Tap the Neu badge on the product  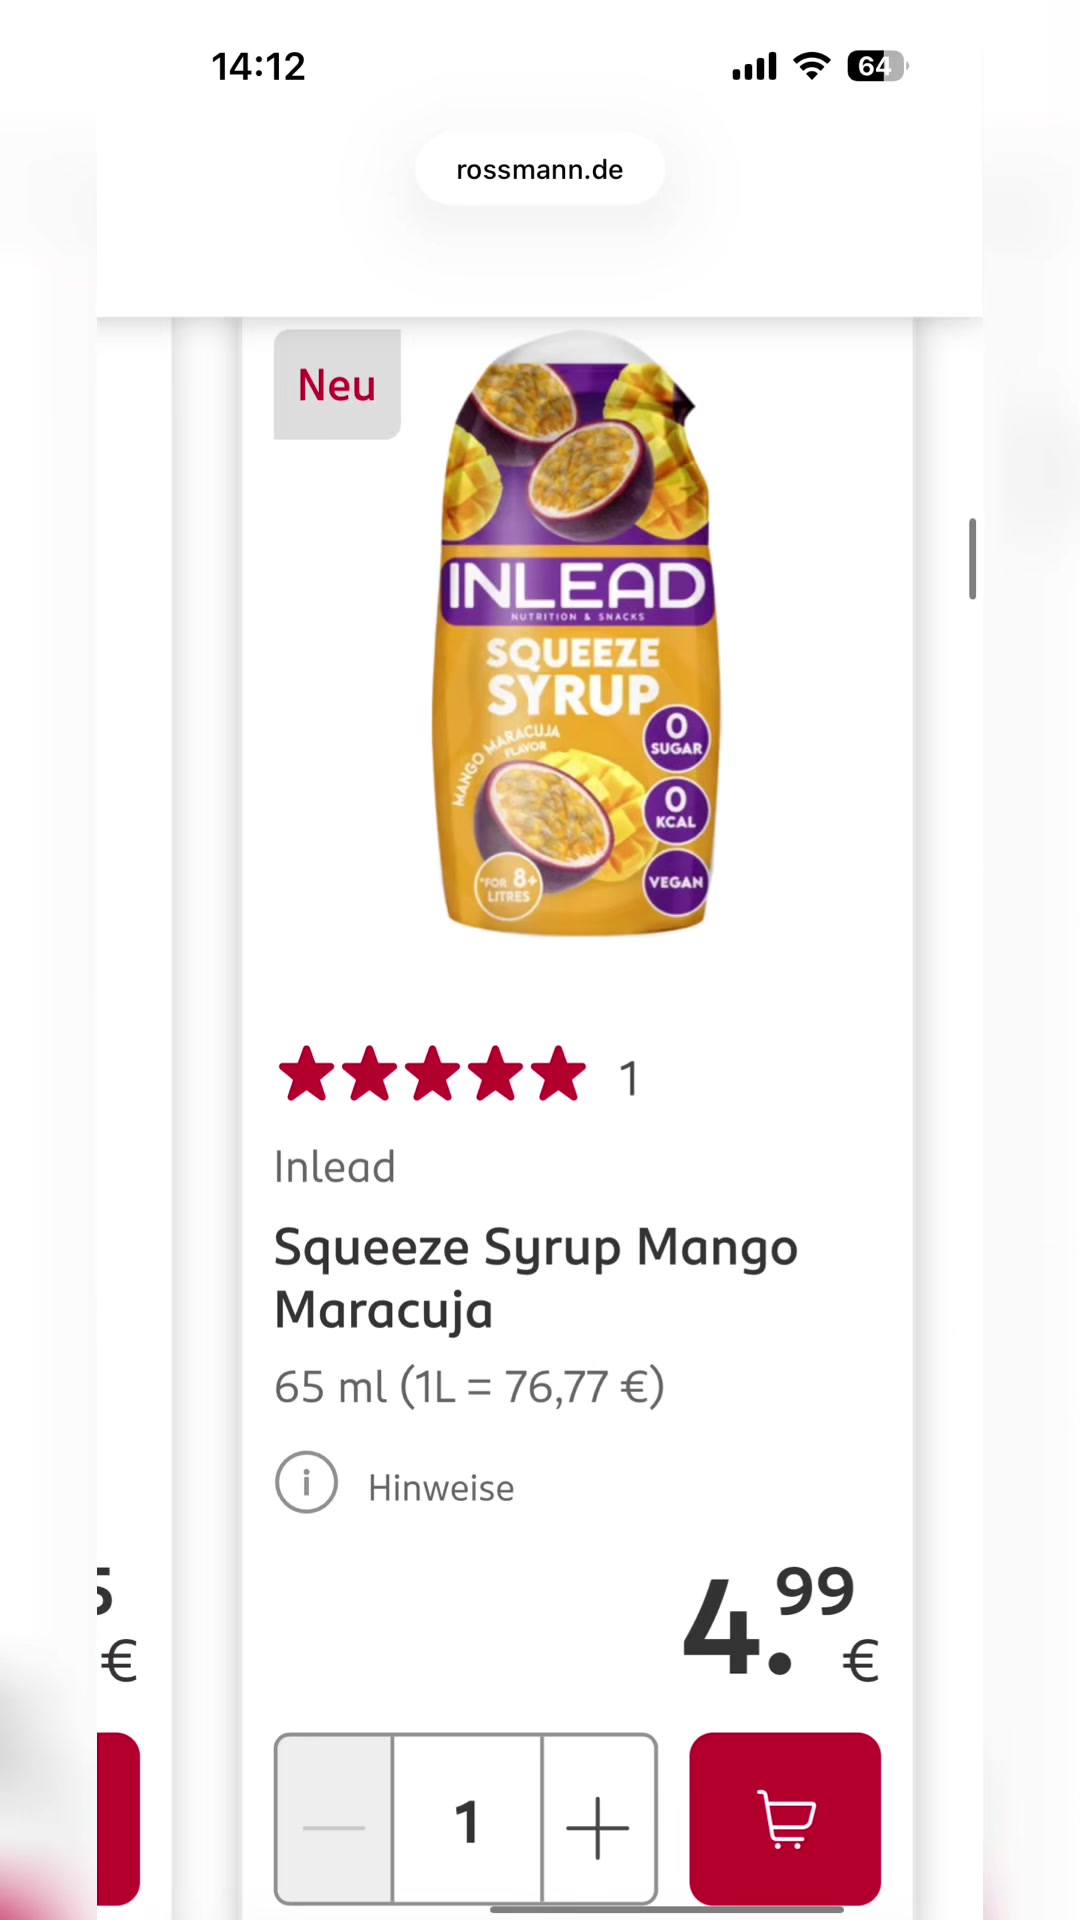pos(337,385)
